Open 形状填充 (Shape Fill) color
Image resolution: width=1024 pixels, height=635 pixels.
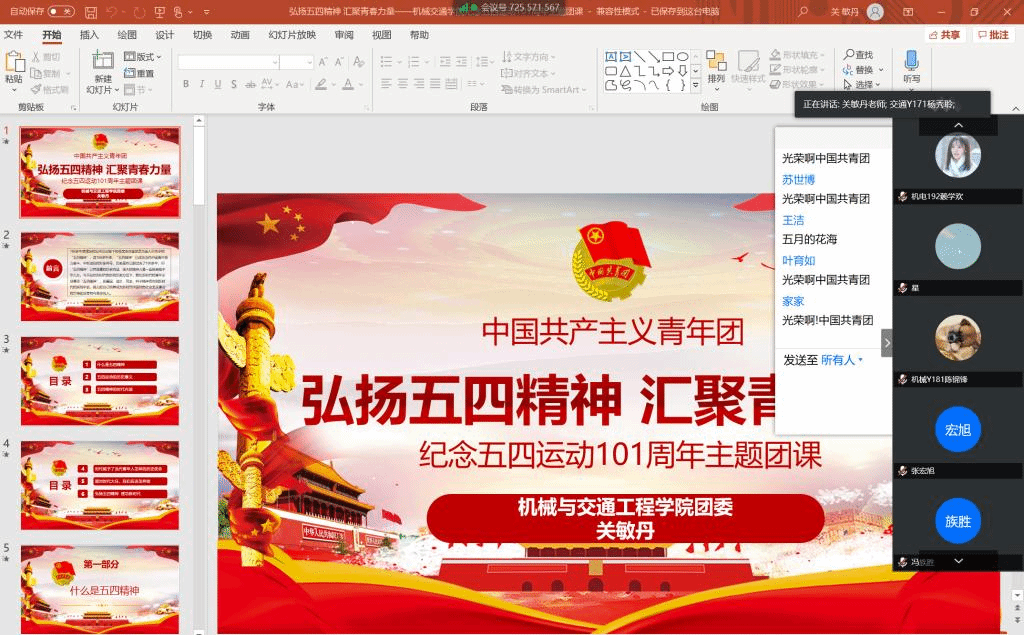(x=797, y=55)
